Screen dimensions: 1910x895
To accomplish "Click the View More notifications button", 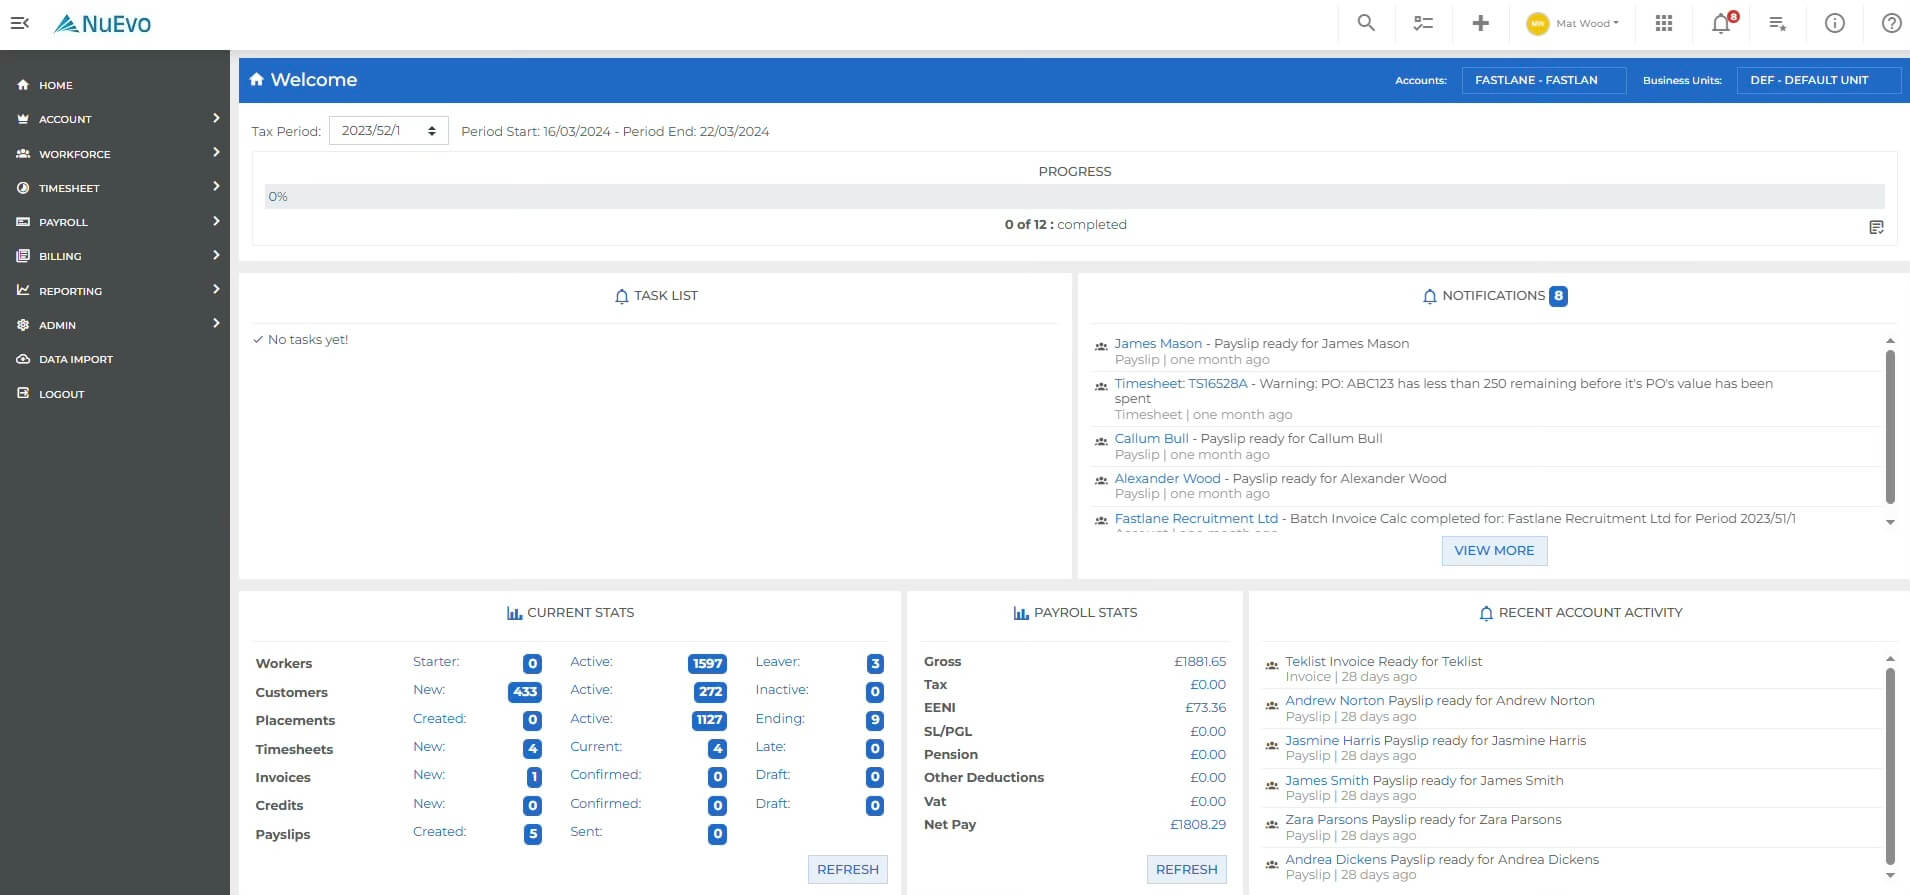I will coord(1494,551).
